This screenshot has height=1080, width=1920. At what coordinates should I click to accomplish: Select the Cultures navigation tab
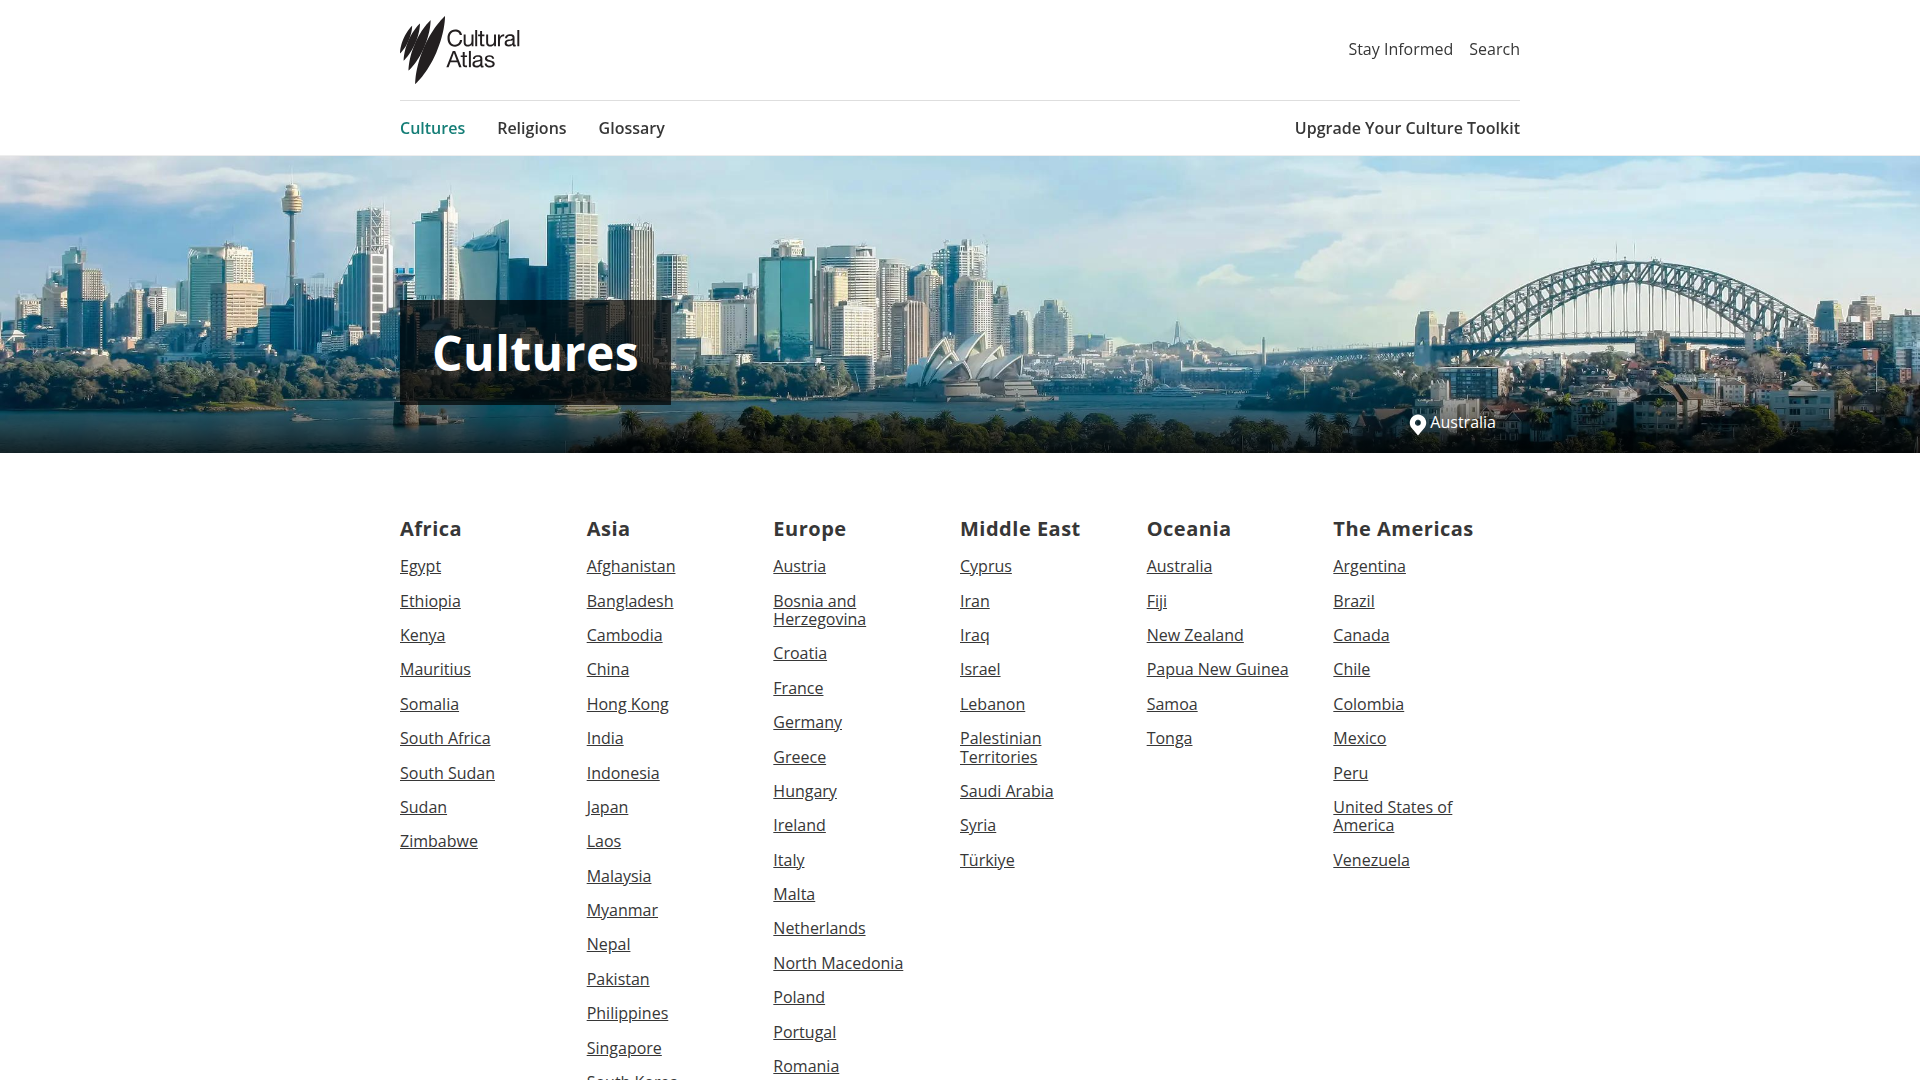pyautogui.click(x=432, y=128)
